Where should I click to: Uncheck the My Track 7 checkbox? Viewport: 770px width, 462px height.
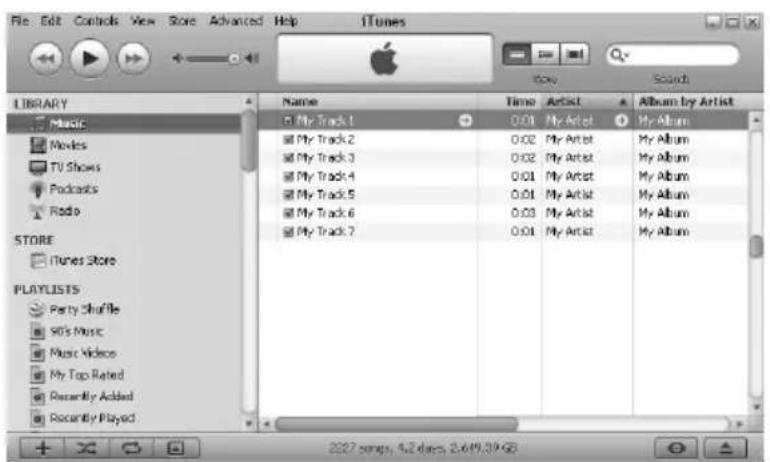[x=288, y=231]
